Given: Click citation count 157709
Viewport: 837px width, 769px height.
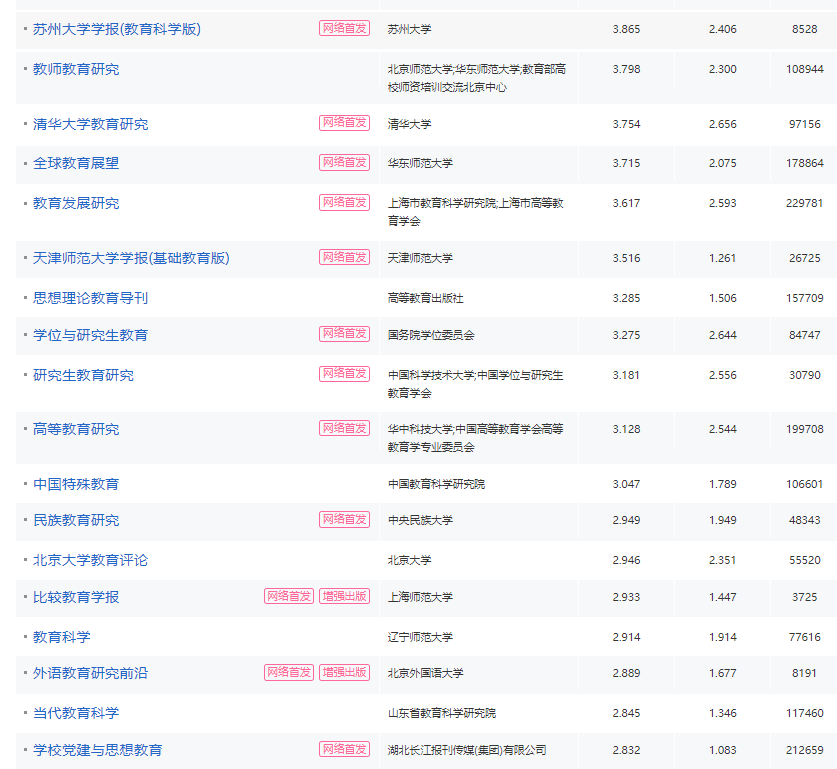Looking at the screenshot, I should point(804,298).
